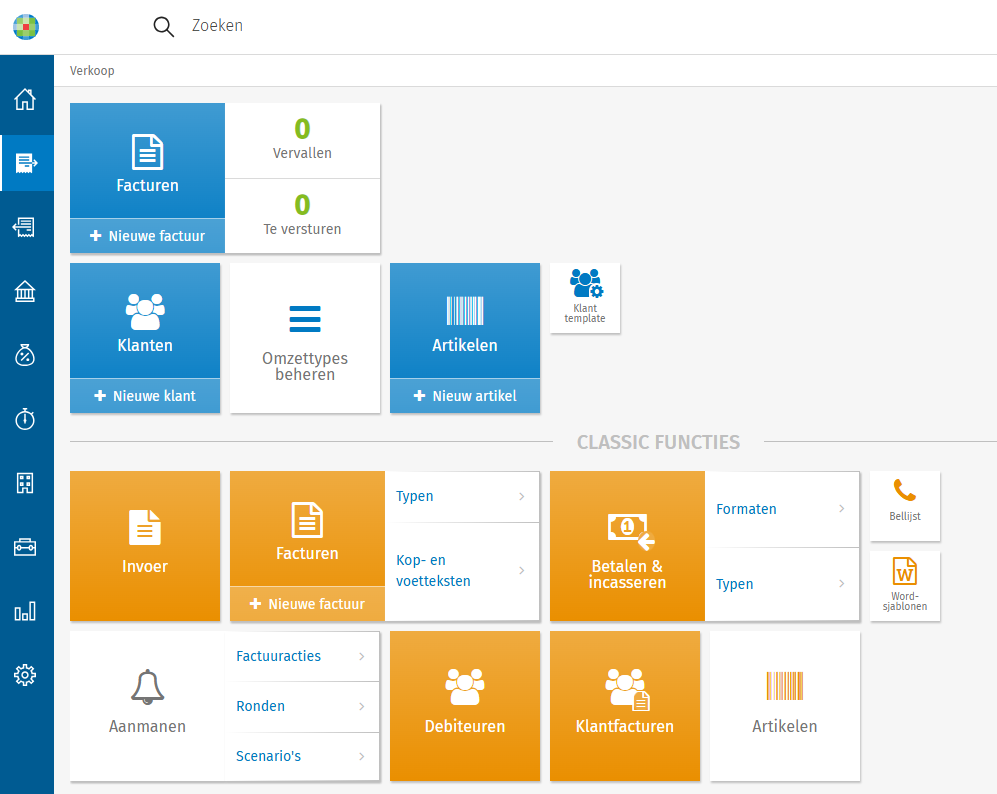Open Scenario's under Aanmanen
The image size is (997, 794).
pyautogui.click(x=302, y=756)
